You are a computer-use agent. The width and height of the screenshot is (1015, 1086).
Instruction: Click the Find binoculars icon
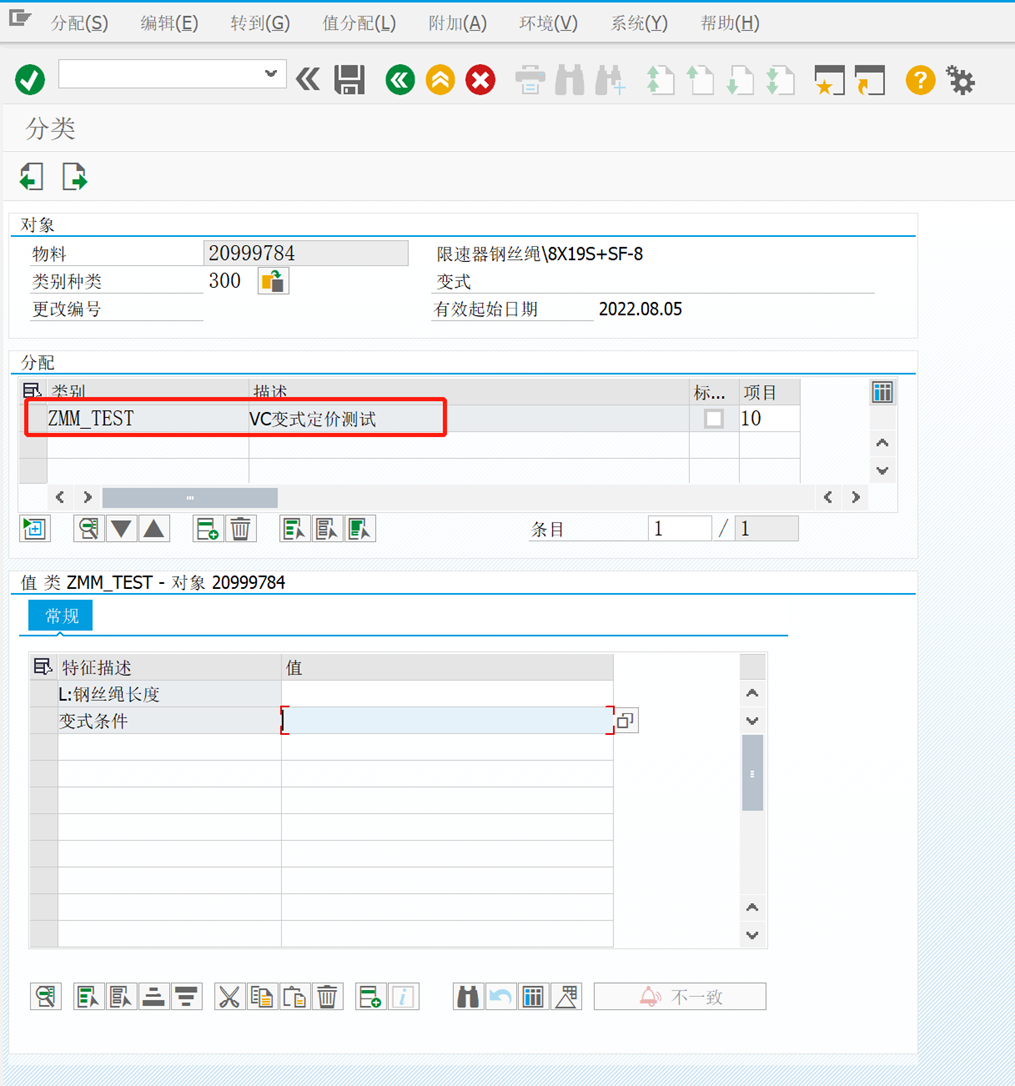point(570,80)
